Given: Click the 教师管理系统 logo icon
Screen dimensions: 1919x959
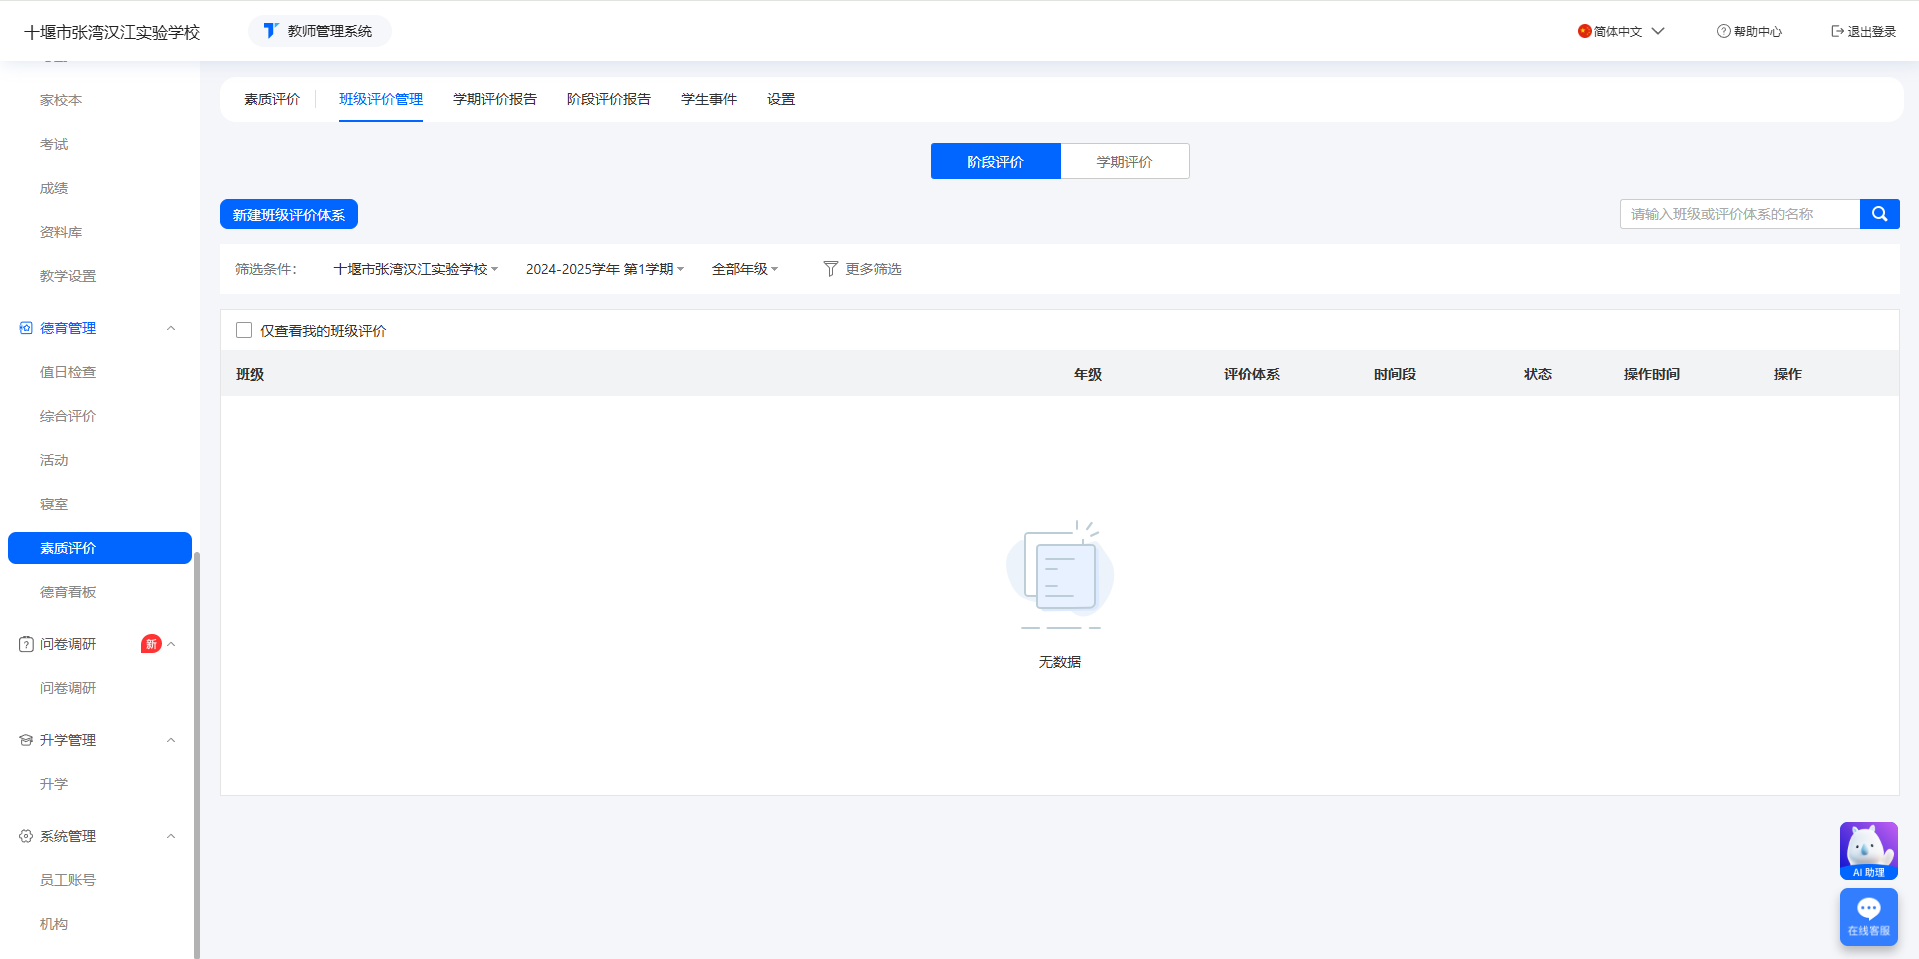Looking at the screenshot, I should pos(270,31).
